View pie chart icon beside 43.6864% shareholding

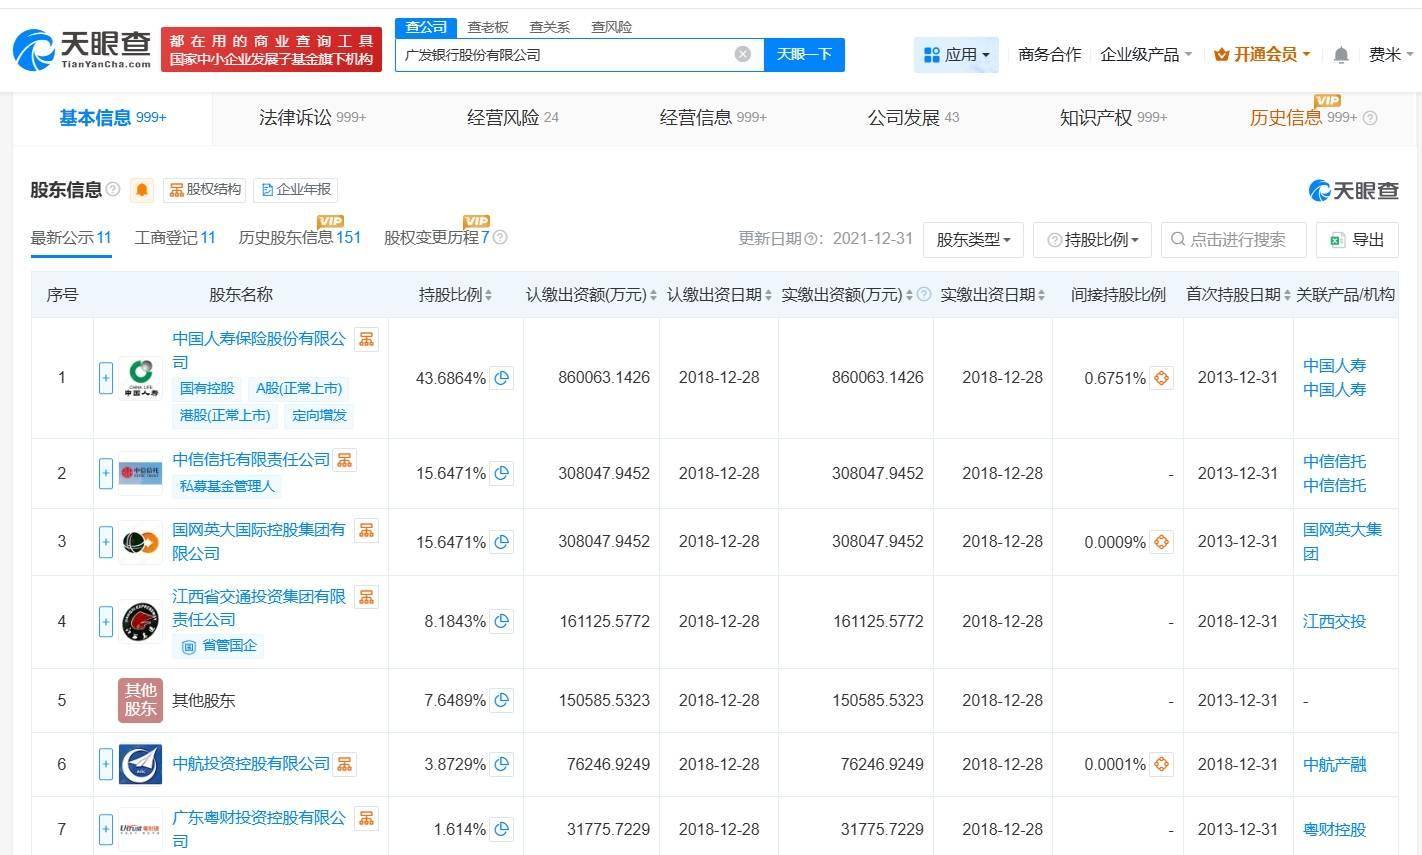coord(501,377)
